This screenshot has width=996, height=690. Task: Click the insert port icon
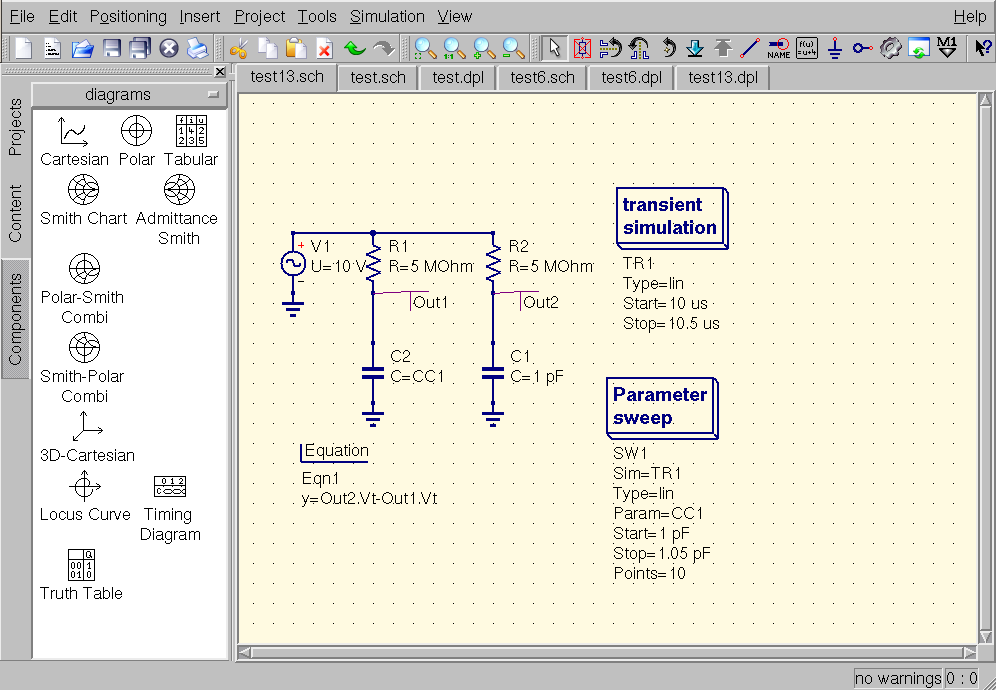(862, 48)
